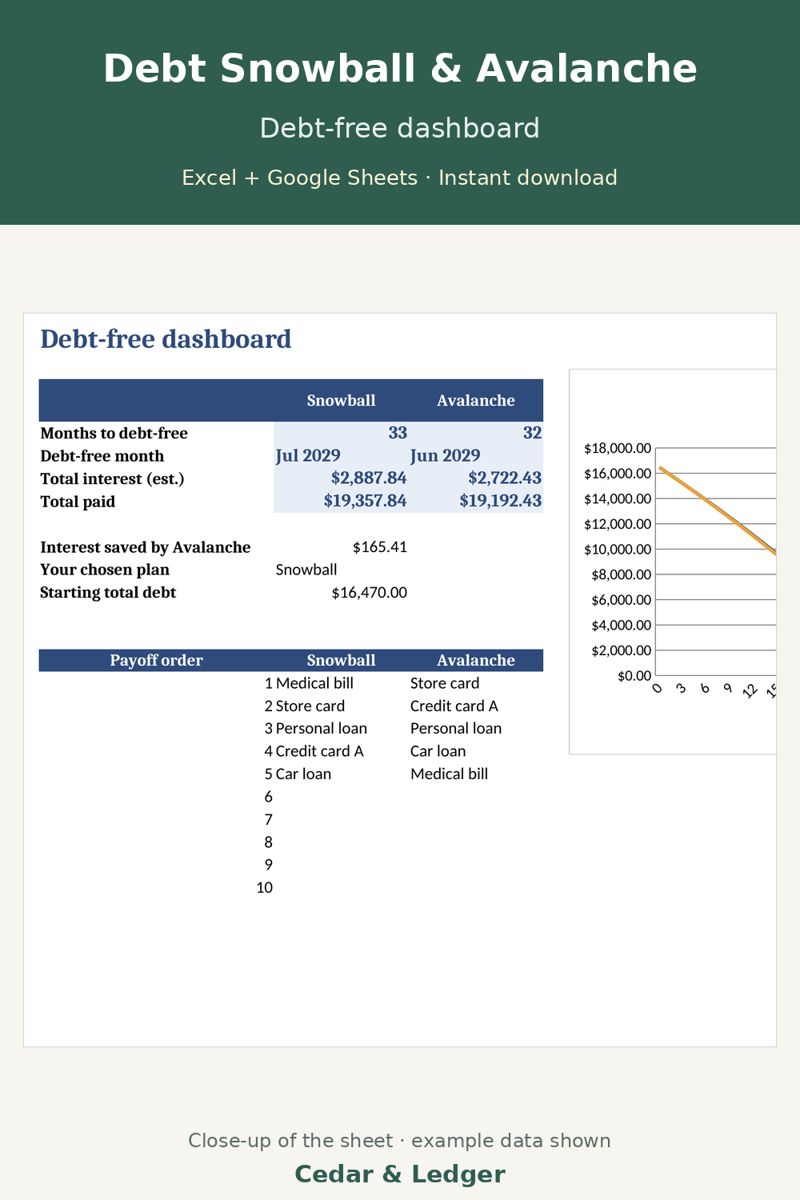The height and width of the screenshot is (1200, 800).
Task: Click 'Interest saved by Avalanche' label
Action: pyautogui.click(x=145, y=547)
